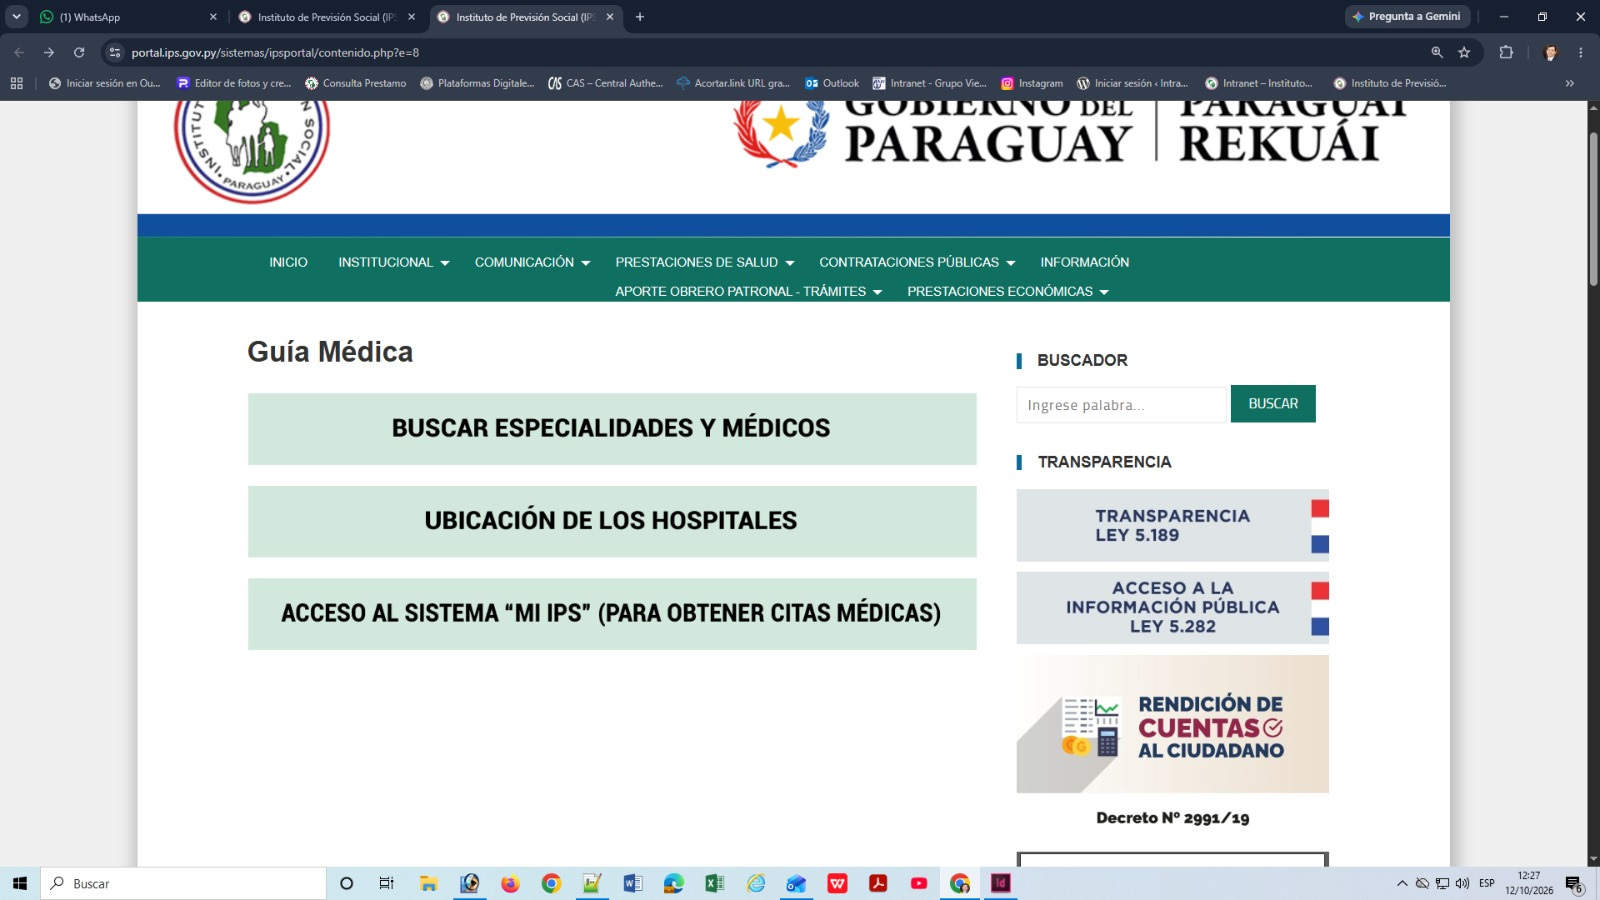Open the Información menu item
The image size is (1600, 900).
1085,262
